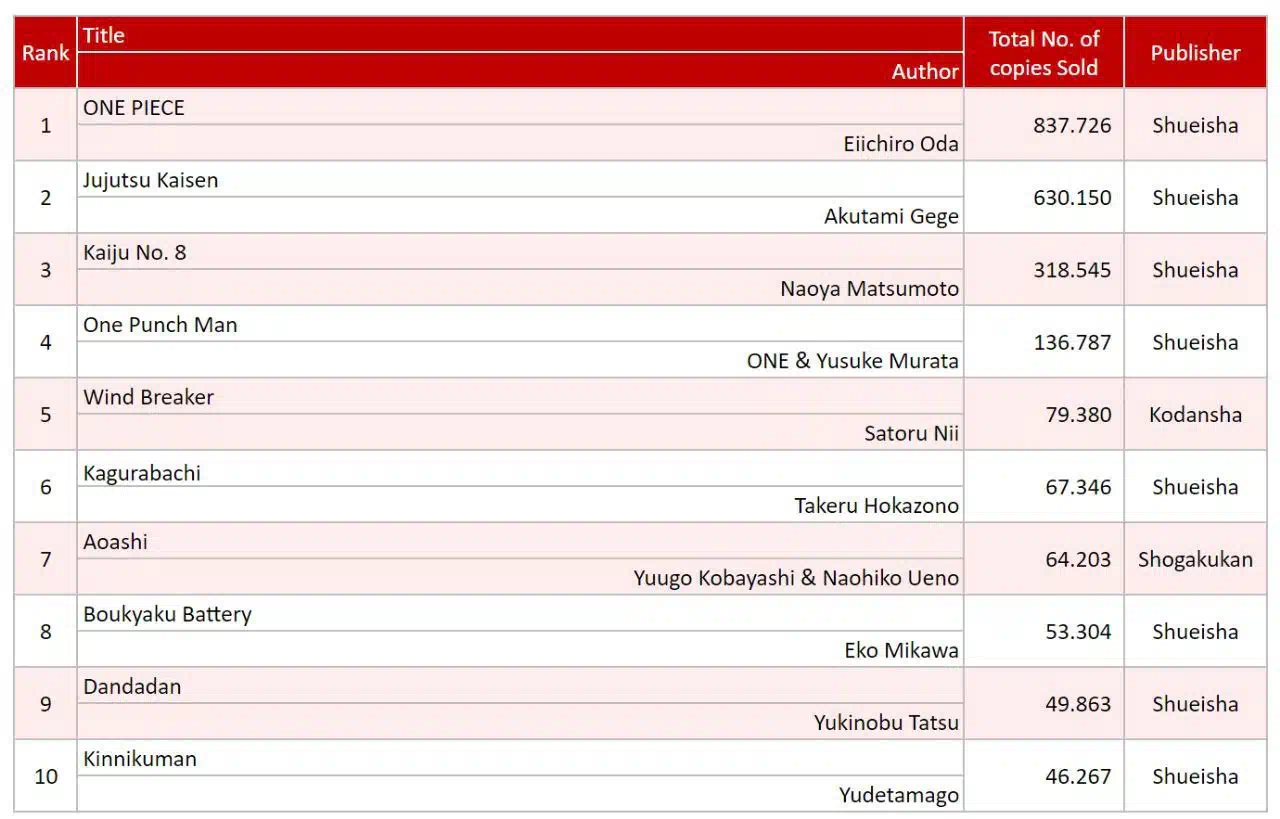Select the 79.380 sales value

coord(1078,414)
